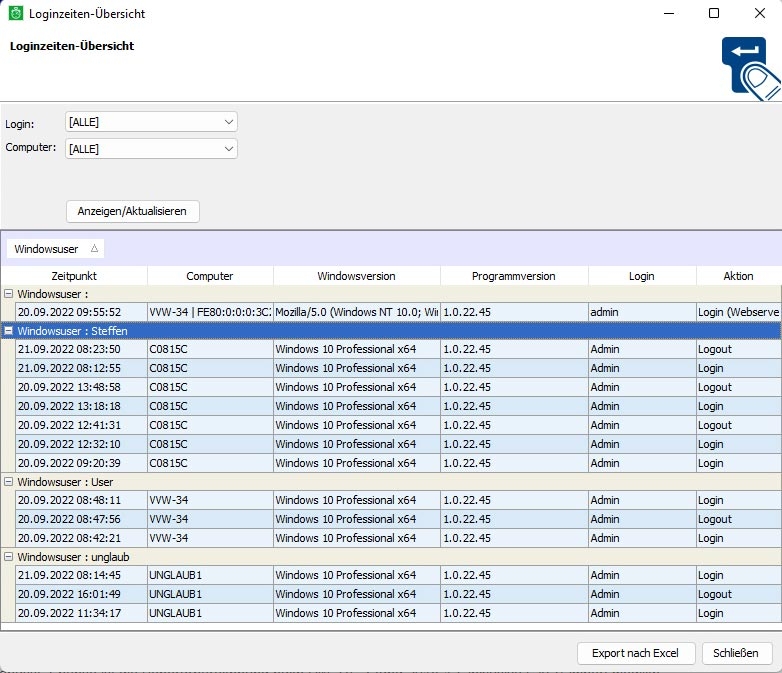782x673 pixels.
Task: Collapse the Windowsuser unglaub group
Action: [9, 557]
